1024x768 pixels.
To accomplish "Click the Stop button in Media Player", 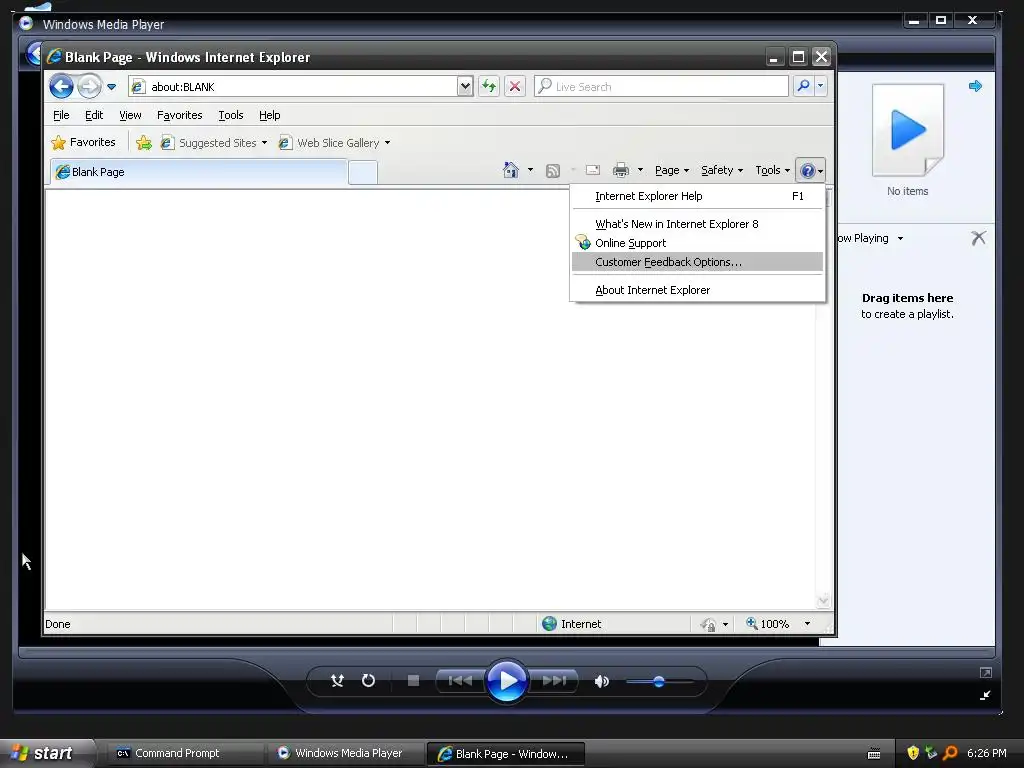I will tap(413, 680).
